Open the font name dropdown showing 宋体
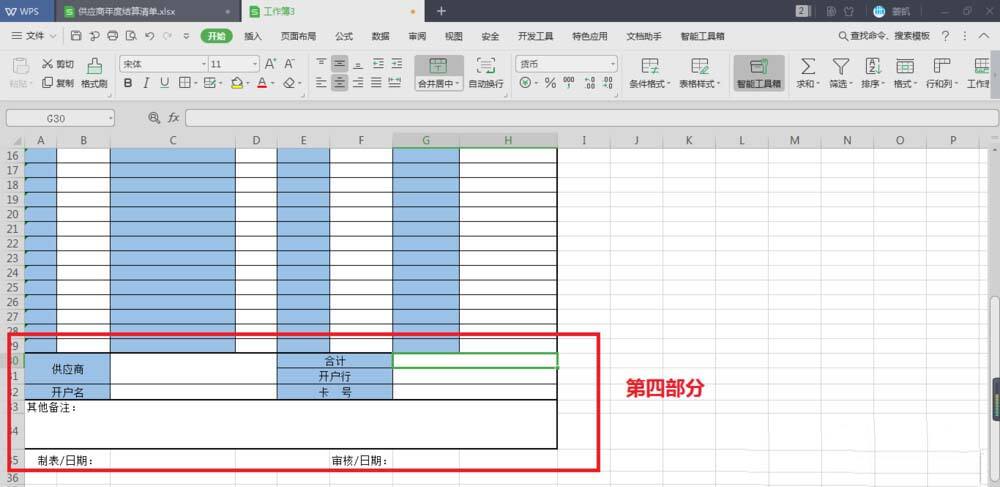1000x487 pixels. coord(160,64)
